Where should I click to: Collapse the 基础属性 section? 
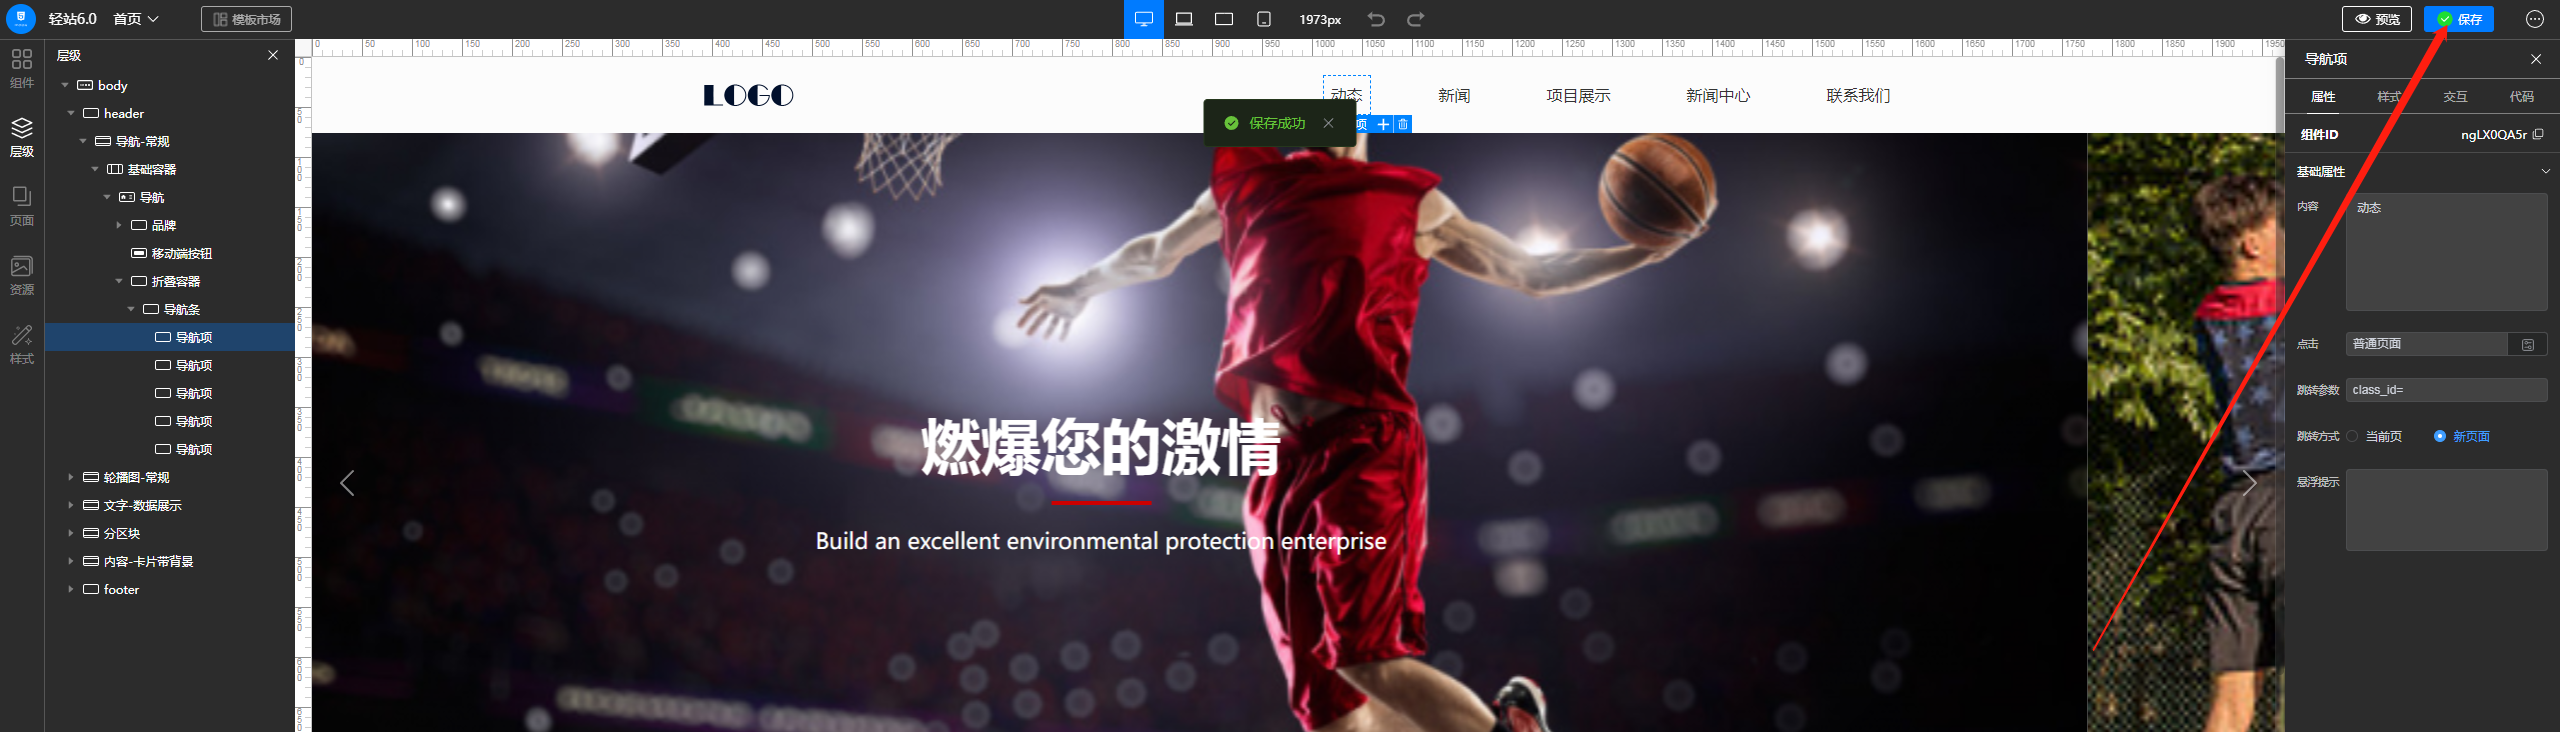2546,171
